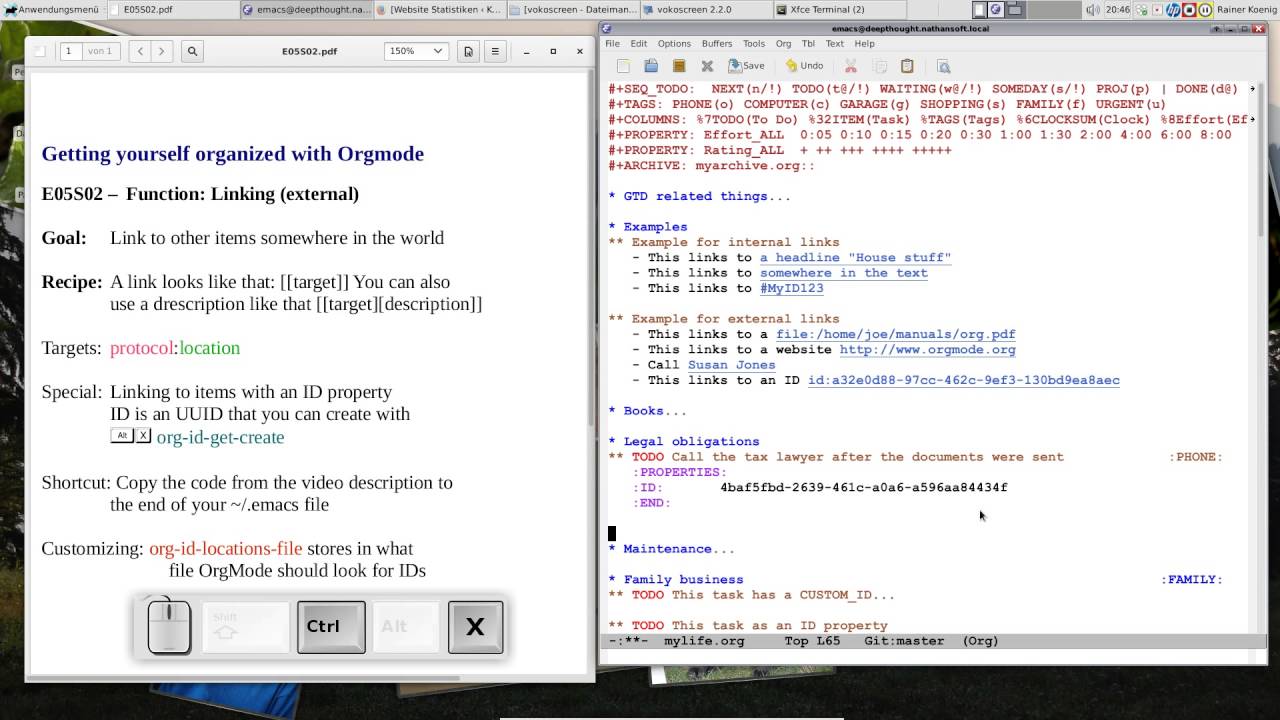Expand 'TODO This task has a CUSTOM_ID...' heading

coord(751,595)
